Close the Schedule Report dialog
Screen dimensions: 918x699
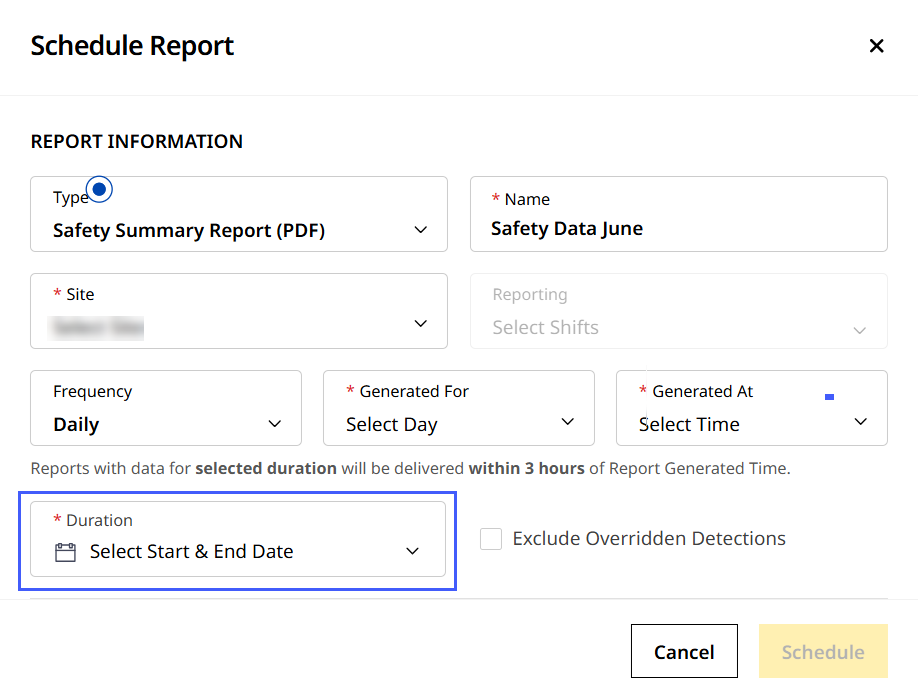coord(876,46)
